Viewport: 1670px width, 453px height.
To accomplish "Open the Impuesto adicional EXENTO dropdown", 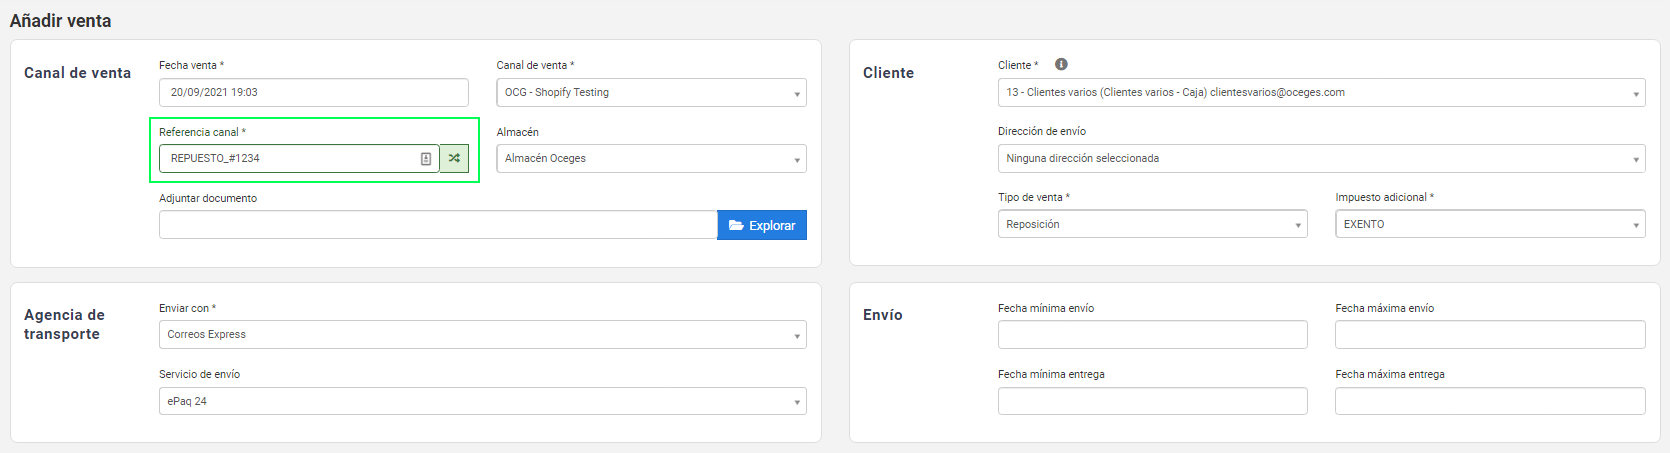I will click(1490, 224).
